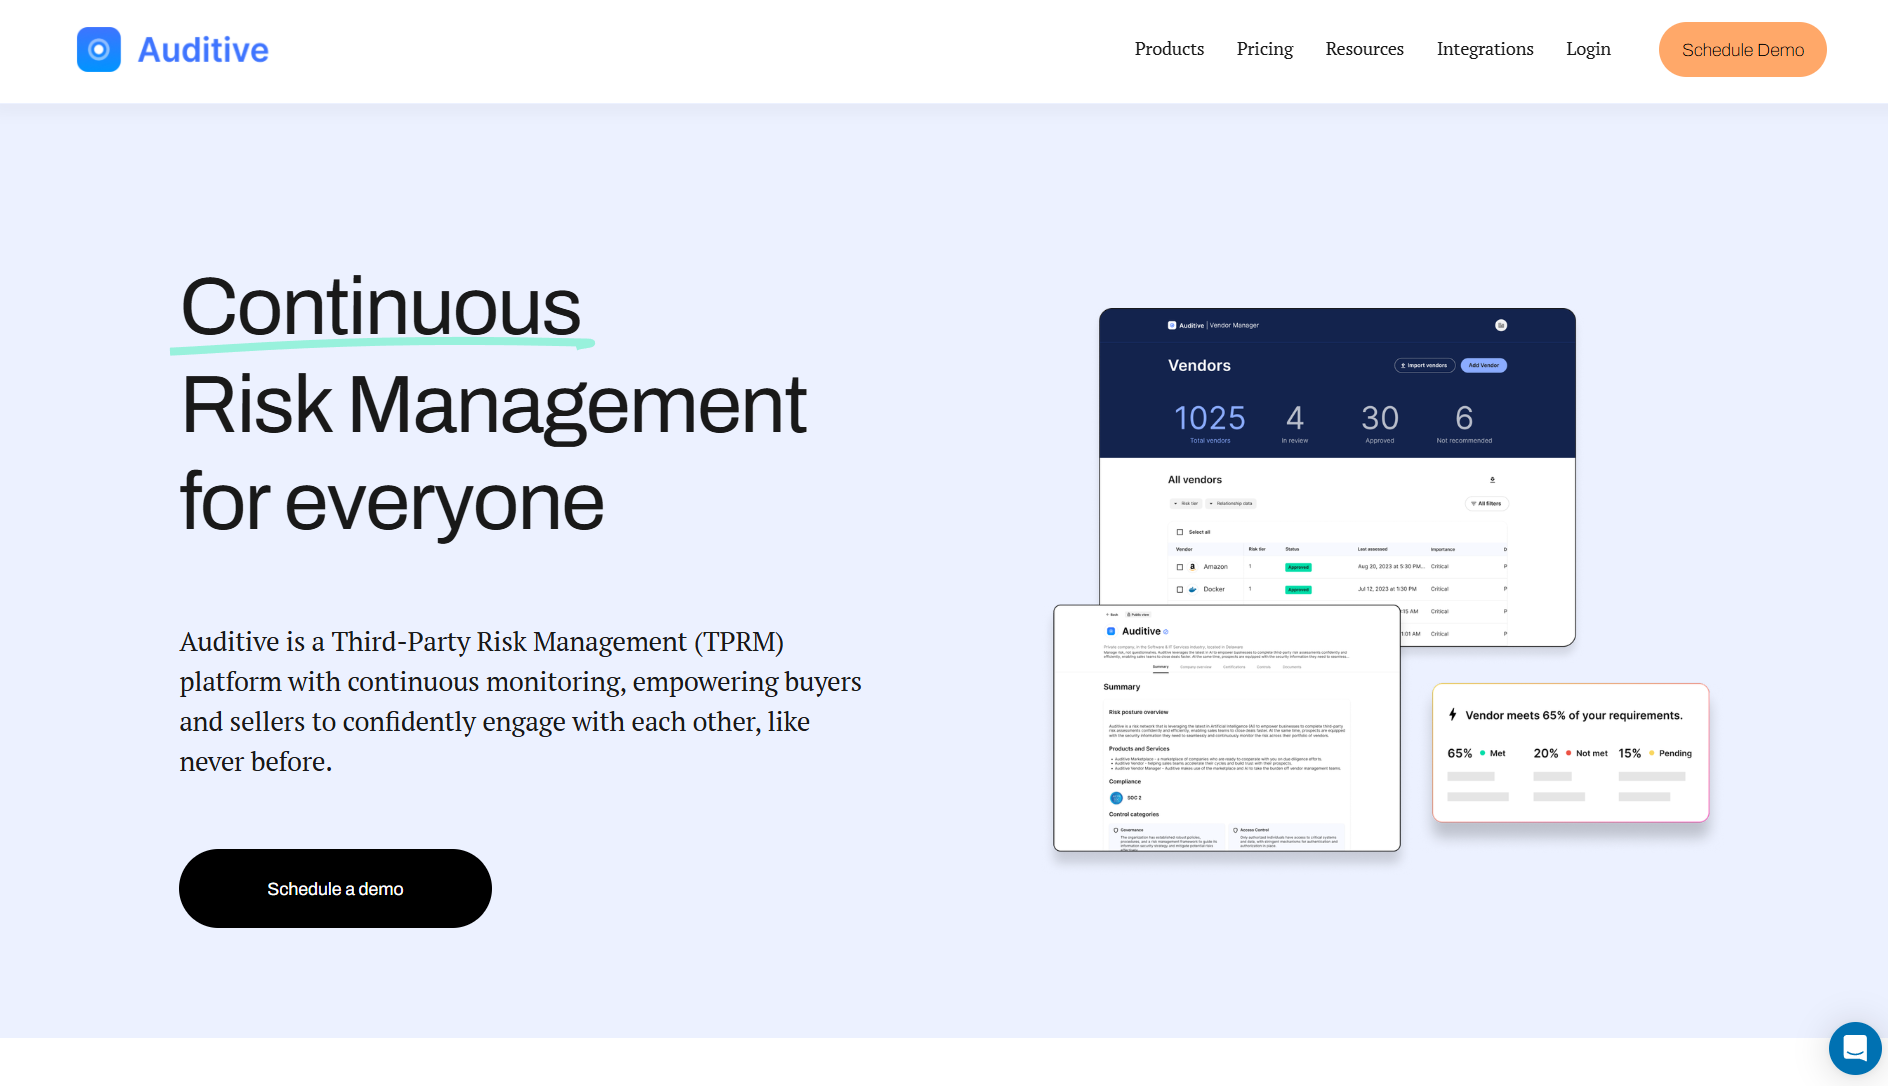The width and height of the screenshot is (1888, 1086).
Task: Check the Select all checkbox
Action: coord(1180,532)
